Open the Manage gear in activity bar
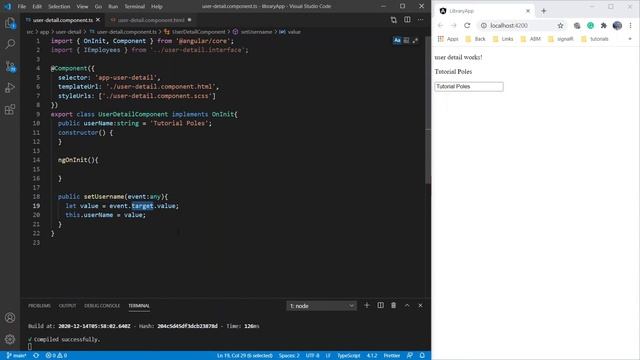This screenshot has height=360, width=640. pyautogui.click(x=10, y=339)
